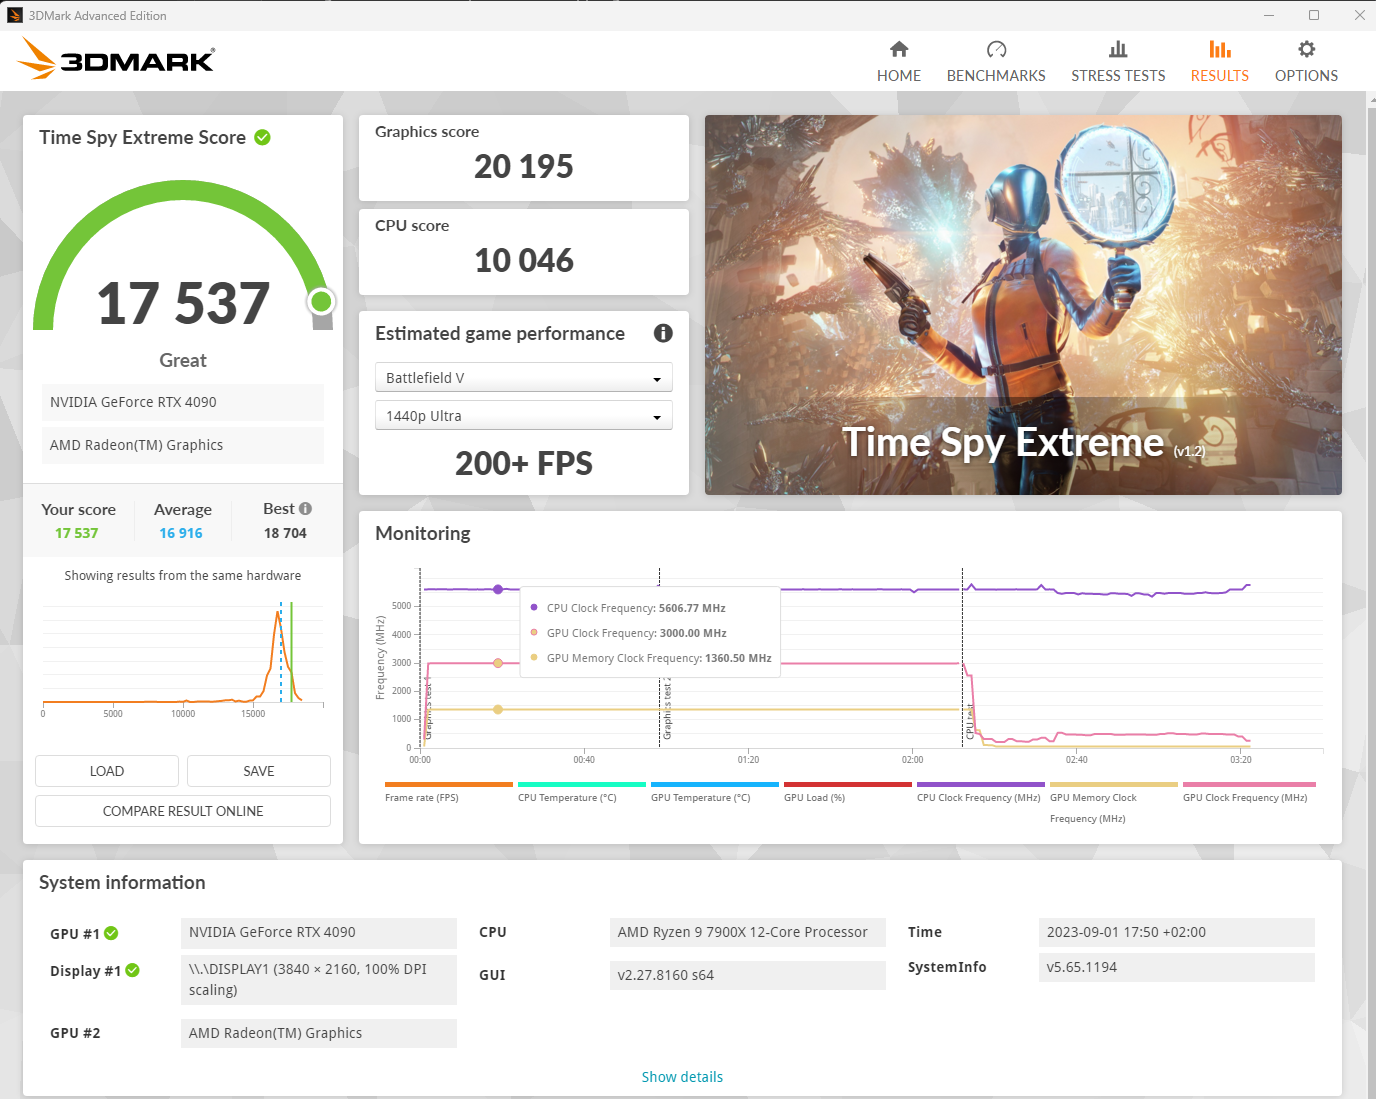Click the GUI version v2.27.8160 s64

click(748, 975)
